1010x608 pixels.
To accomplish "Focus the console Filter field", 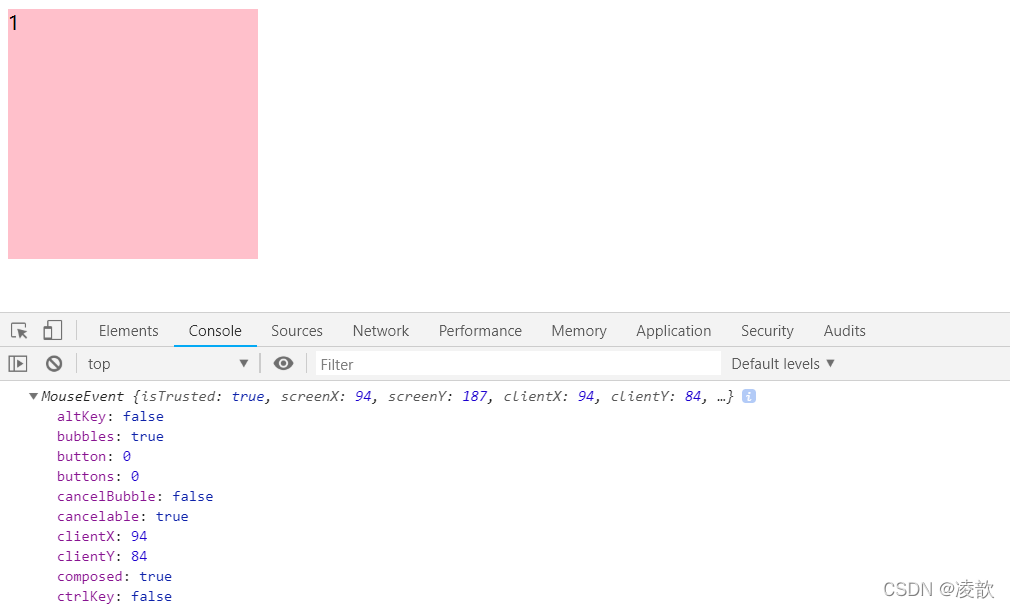I will pyautogui.click(x=518, y=365).
